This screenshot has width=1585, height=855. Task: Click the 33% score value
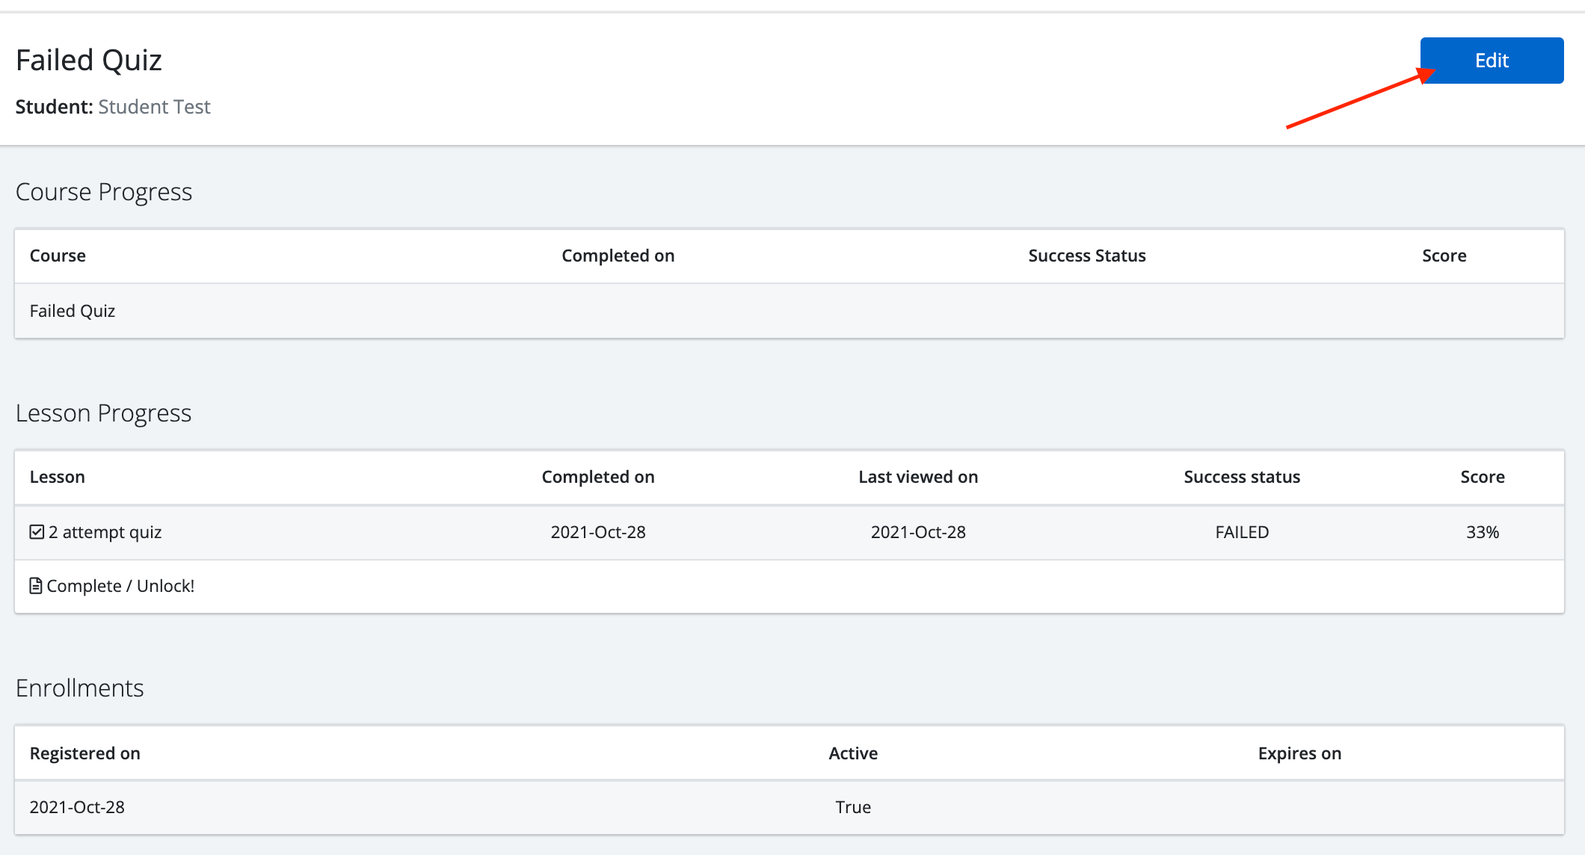point(1482,532)
